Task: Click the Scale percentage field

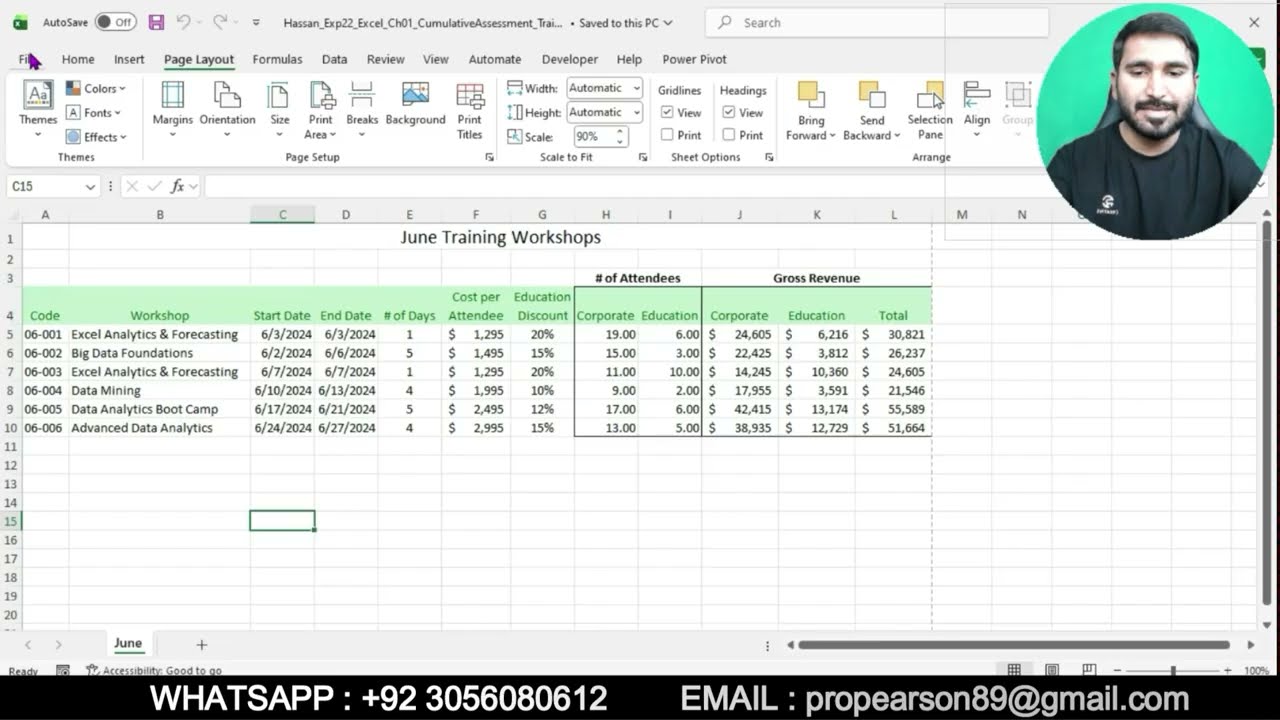Action: pos(594,136)
